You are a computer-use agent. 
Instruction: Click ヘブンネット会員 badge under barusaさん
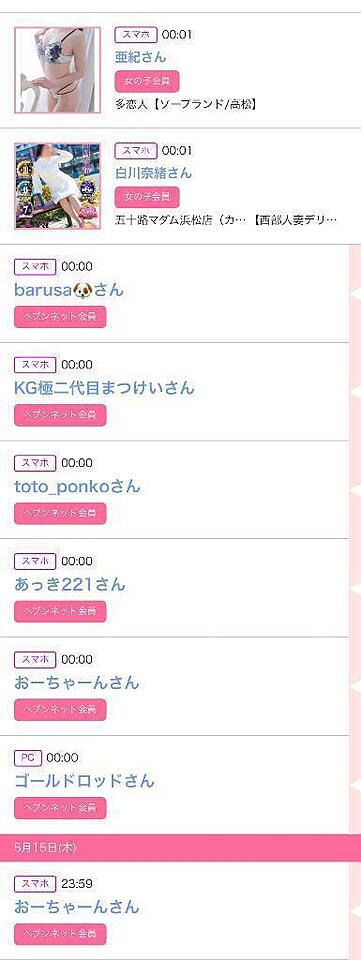[x=60, y=317]
